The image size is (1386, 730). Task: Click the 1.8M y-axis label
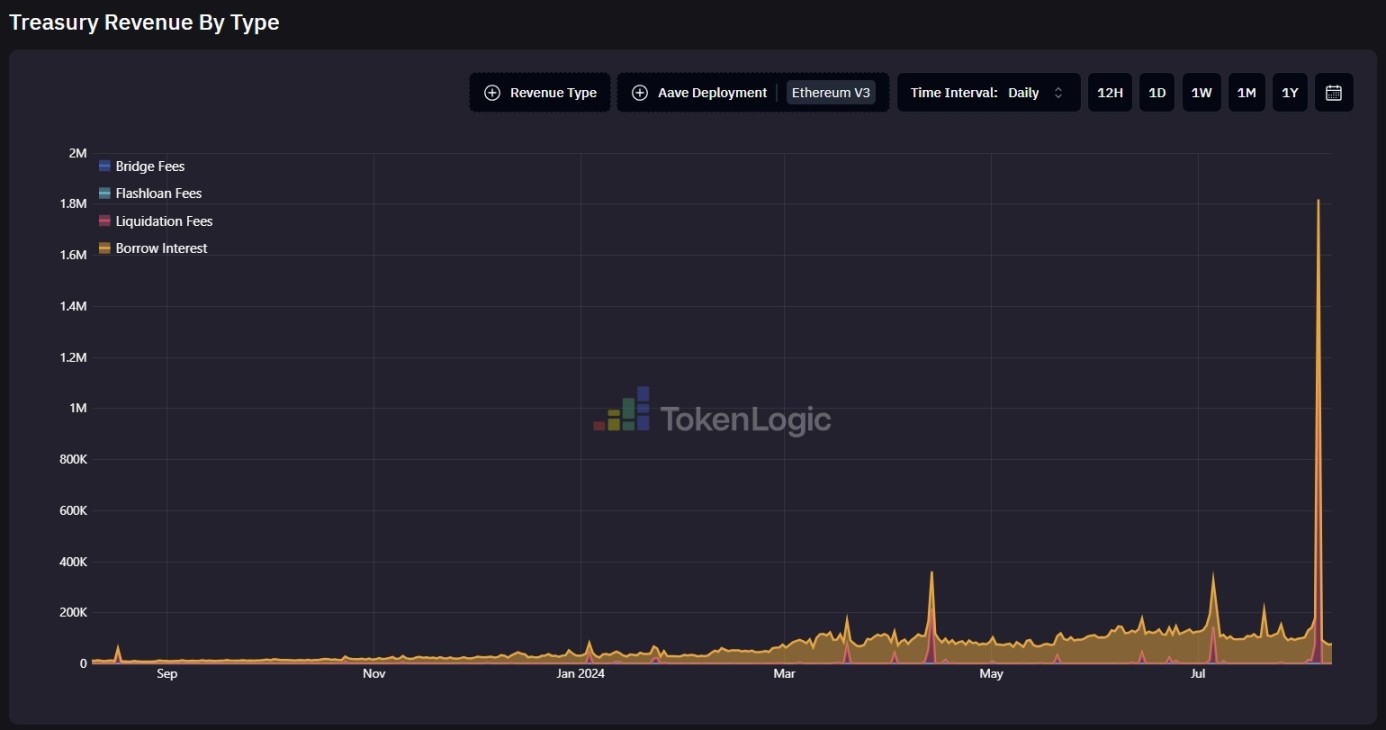[74, 204]
